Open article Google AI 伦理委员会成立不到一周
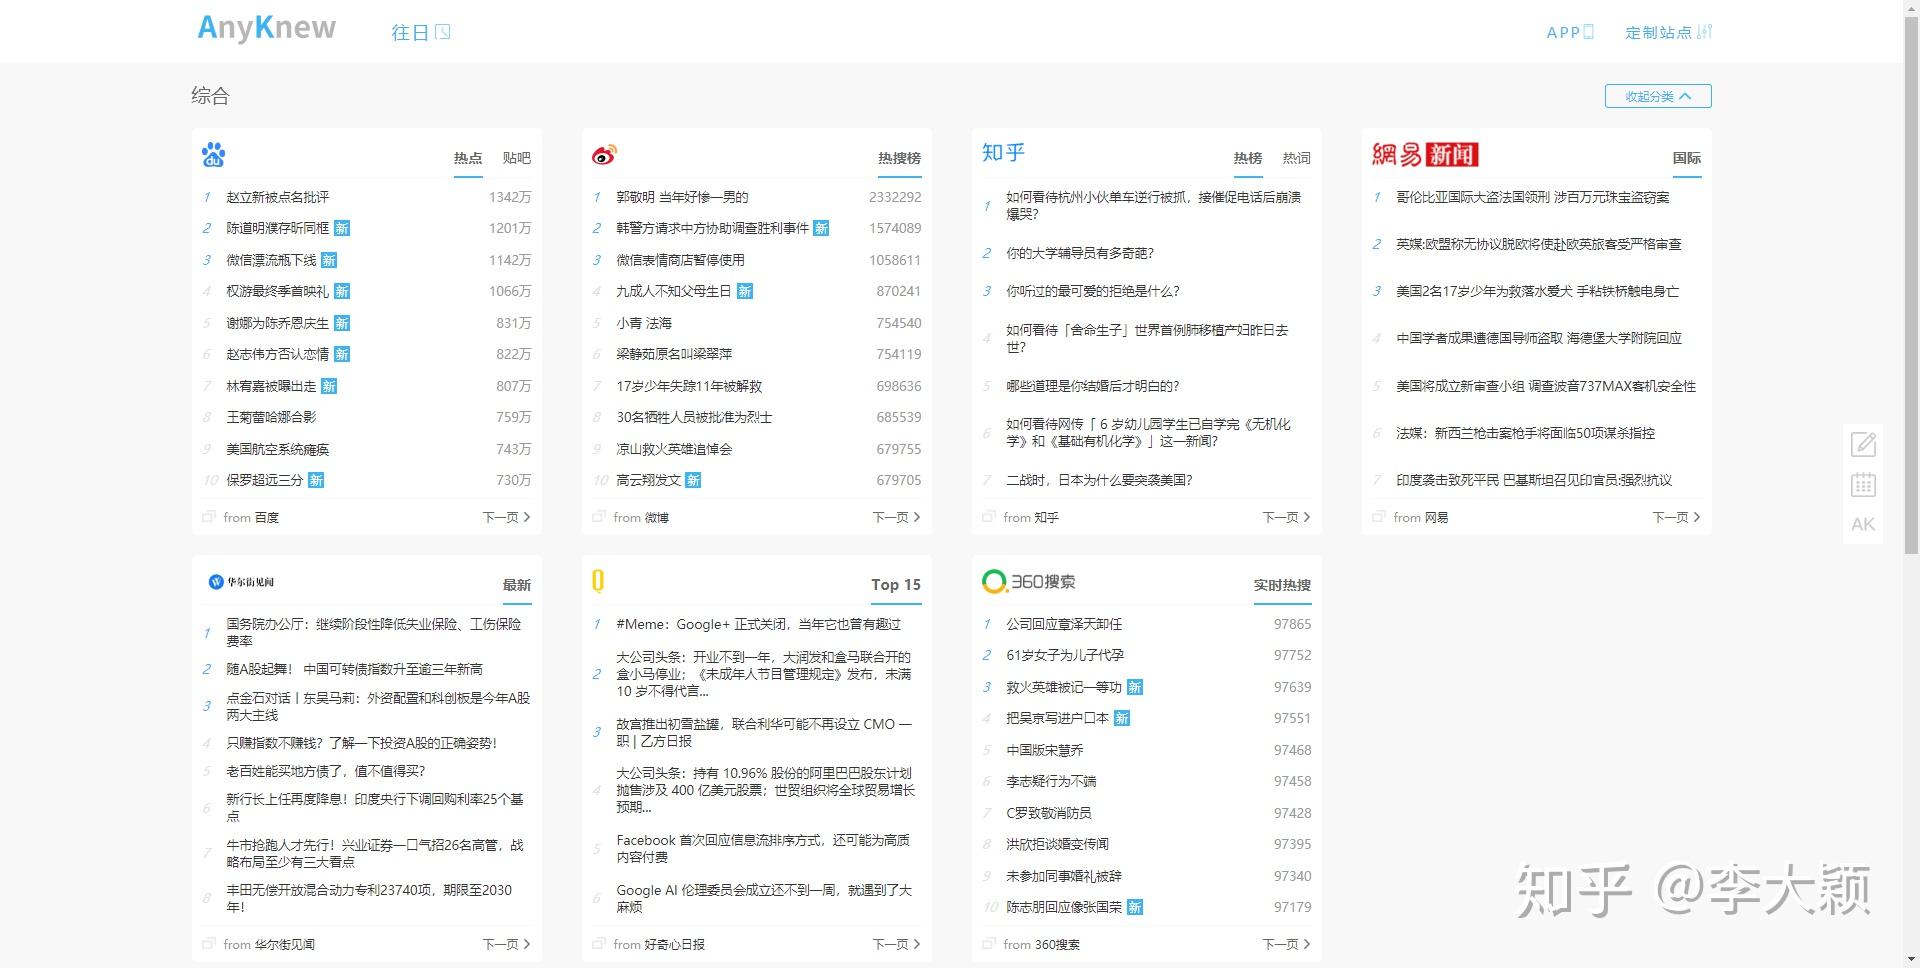 (x=765, y=898)
